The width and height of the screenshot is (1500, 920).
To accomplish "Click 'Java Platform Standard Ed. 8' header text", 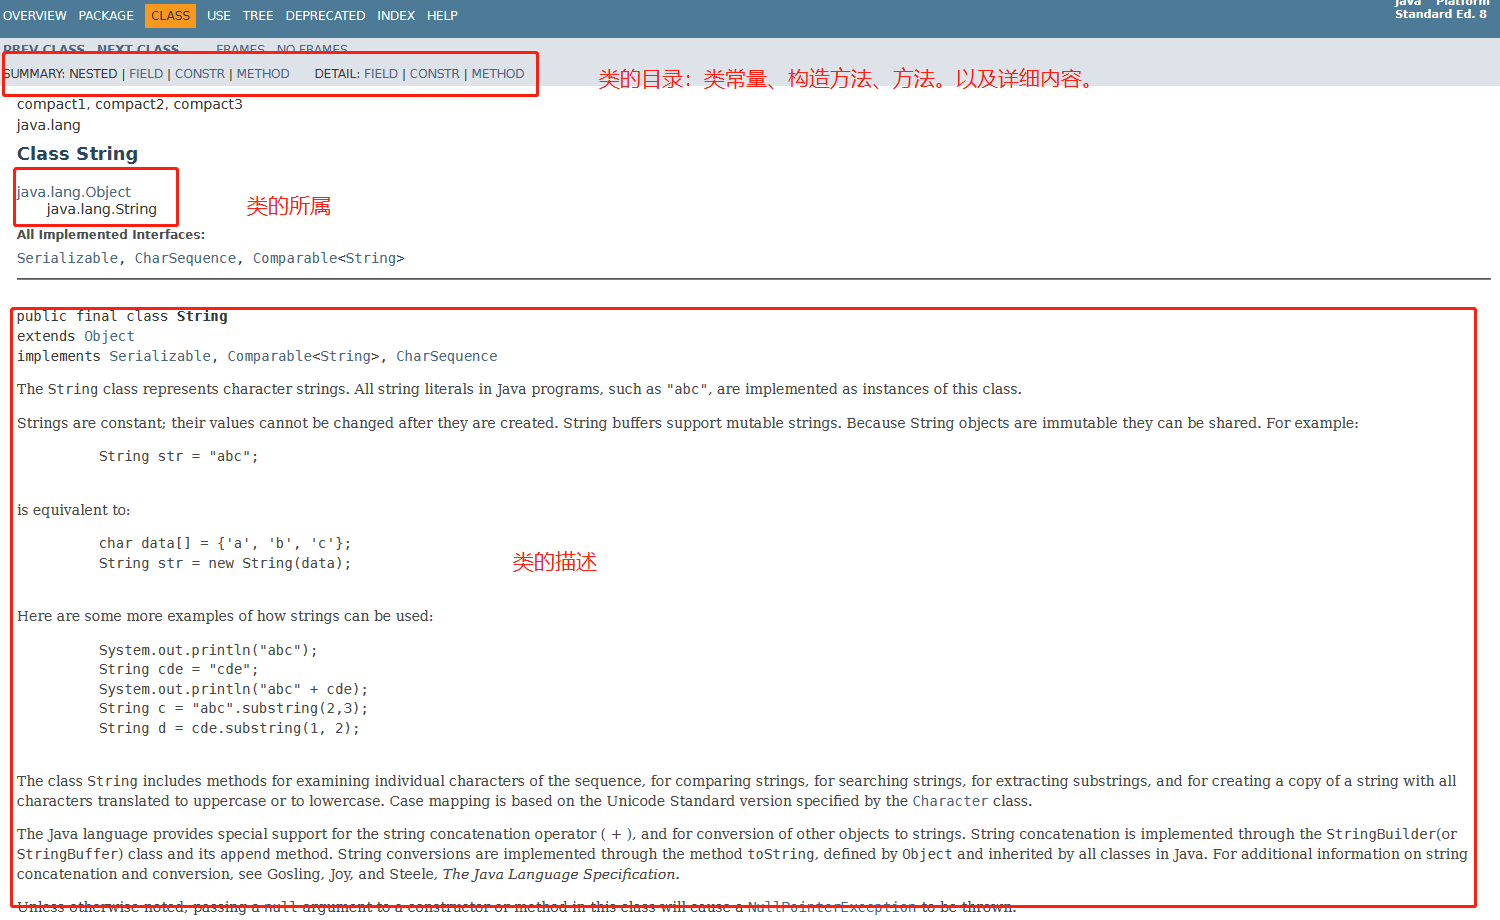I will (1441, 8).
